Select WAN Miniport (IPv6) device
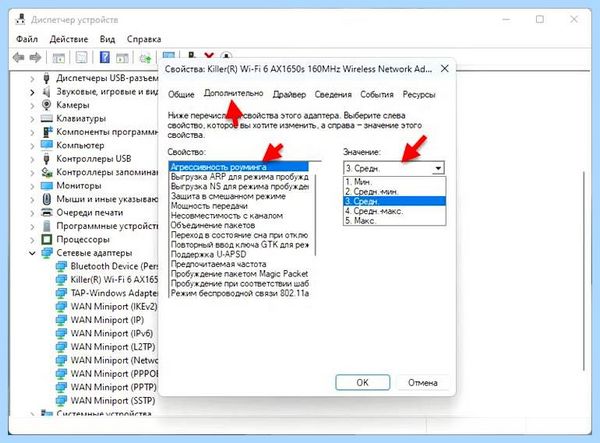The width and height of the screenshot is (600, 443). [x=112, y=333]
